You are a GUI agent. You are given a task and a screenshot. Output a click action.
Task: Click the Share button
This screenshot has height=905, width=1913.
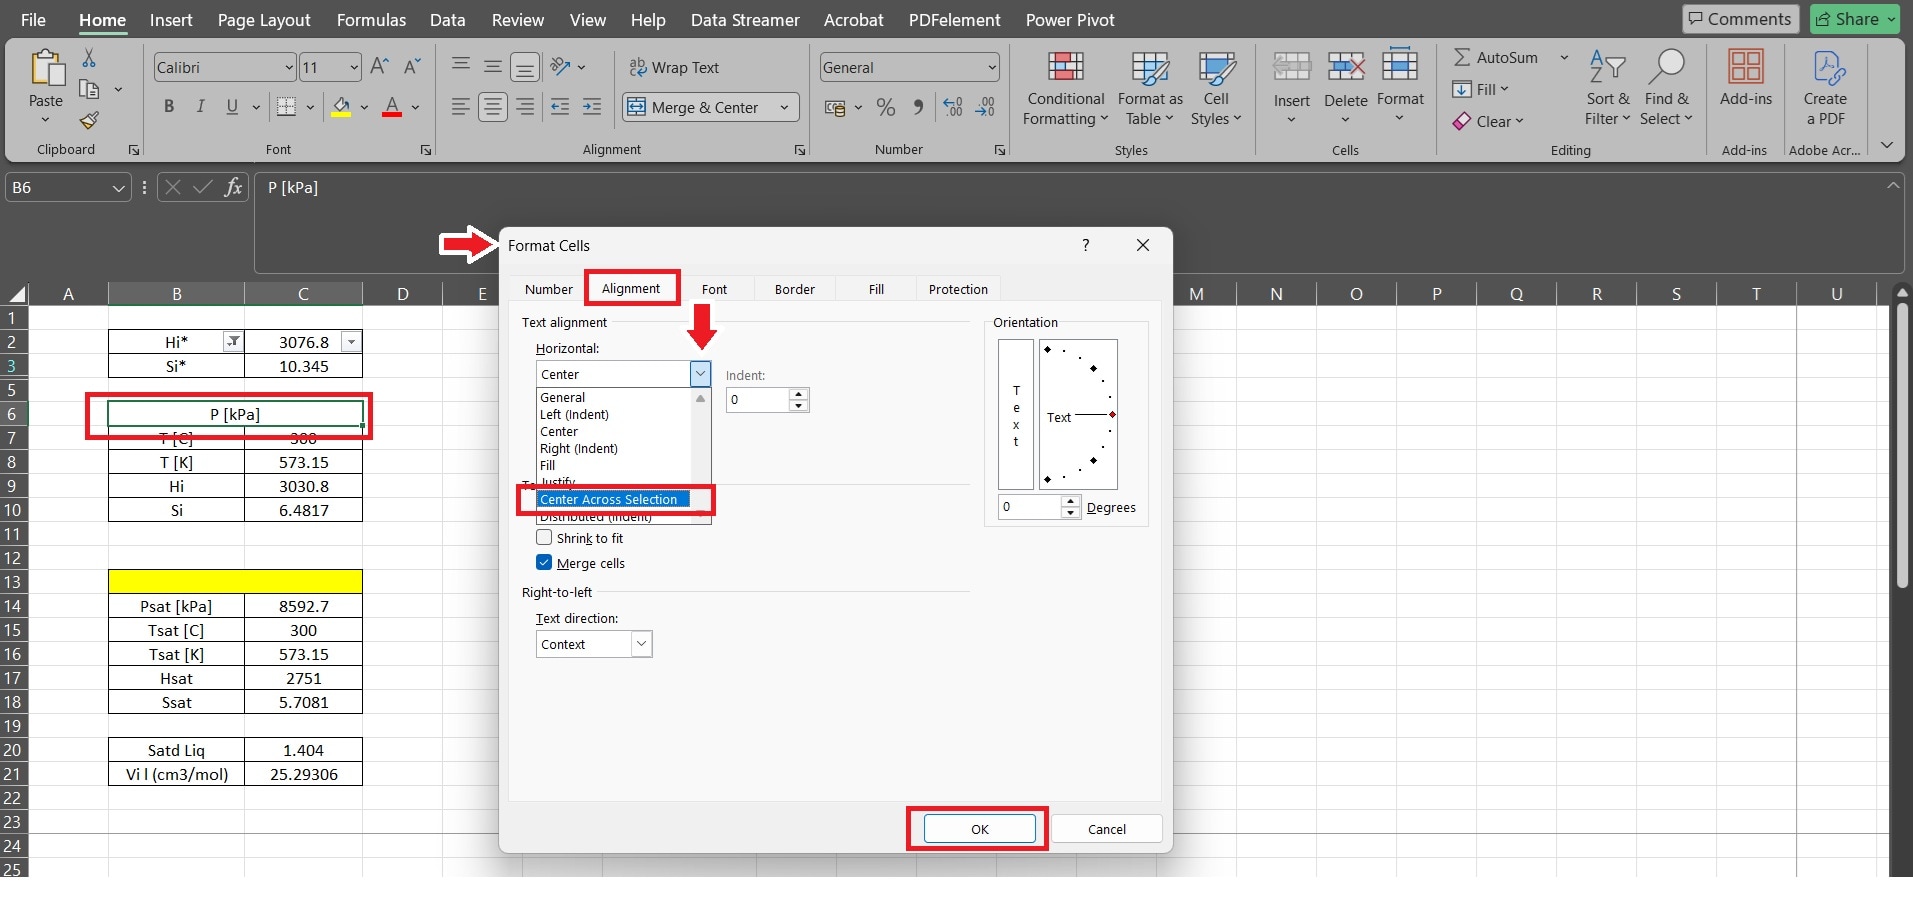(x=1855, y=19)
